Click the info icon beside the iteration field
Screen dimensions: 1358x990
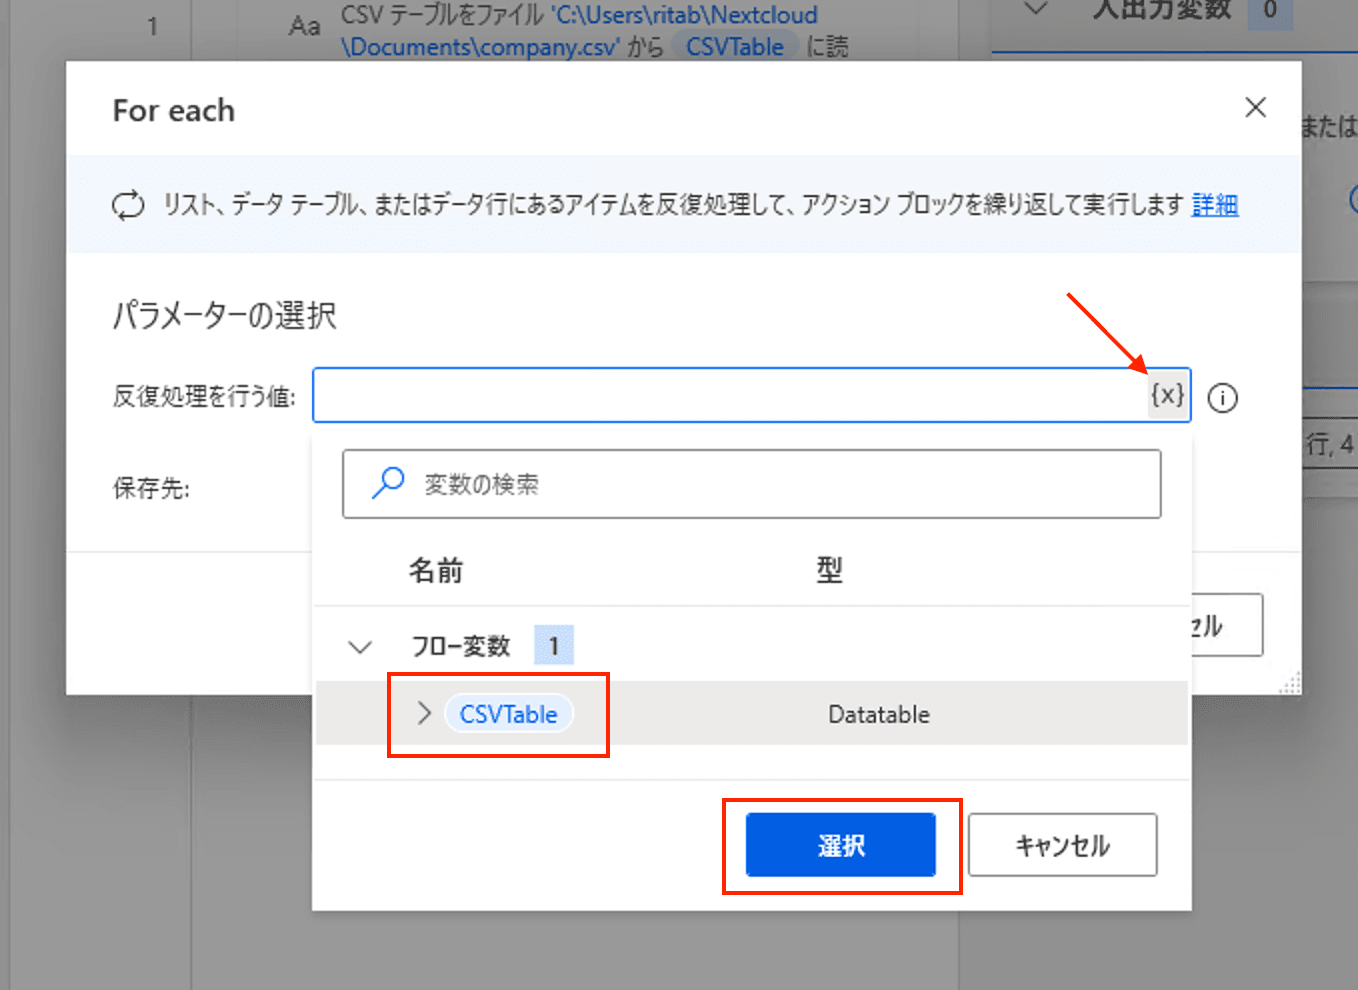point(1222,398)
